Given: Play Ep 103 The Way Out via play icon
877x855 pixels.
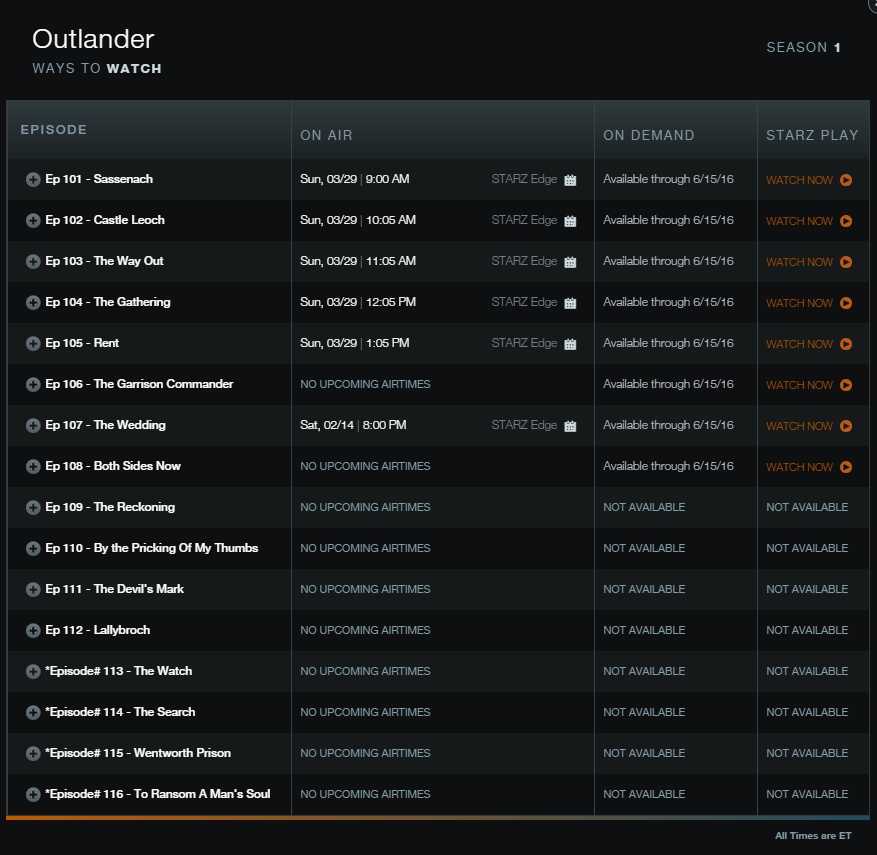Looking at the screenshot, I should [846, 262].
